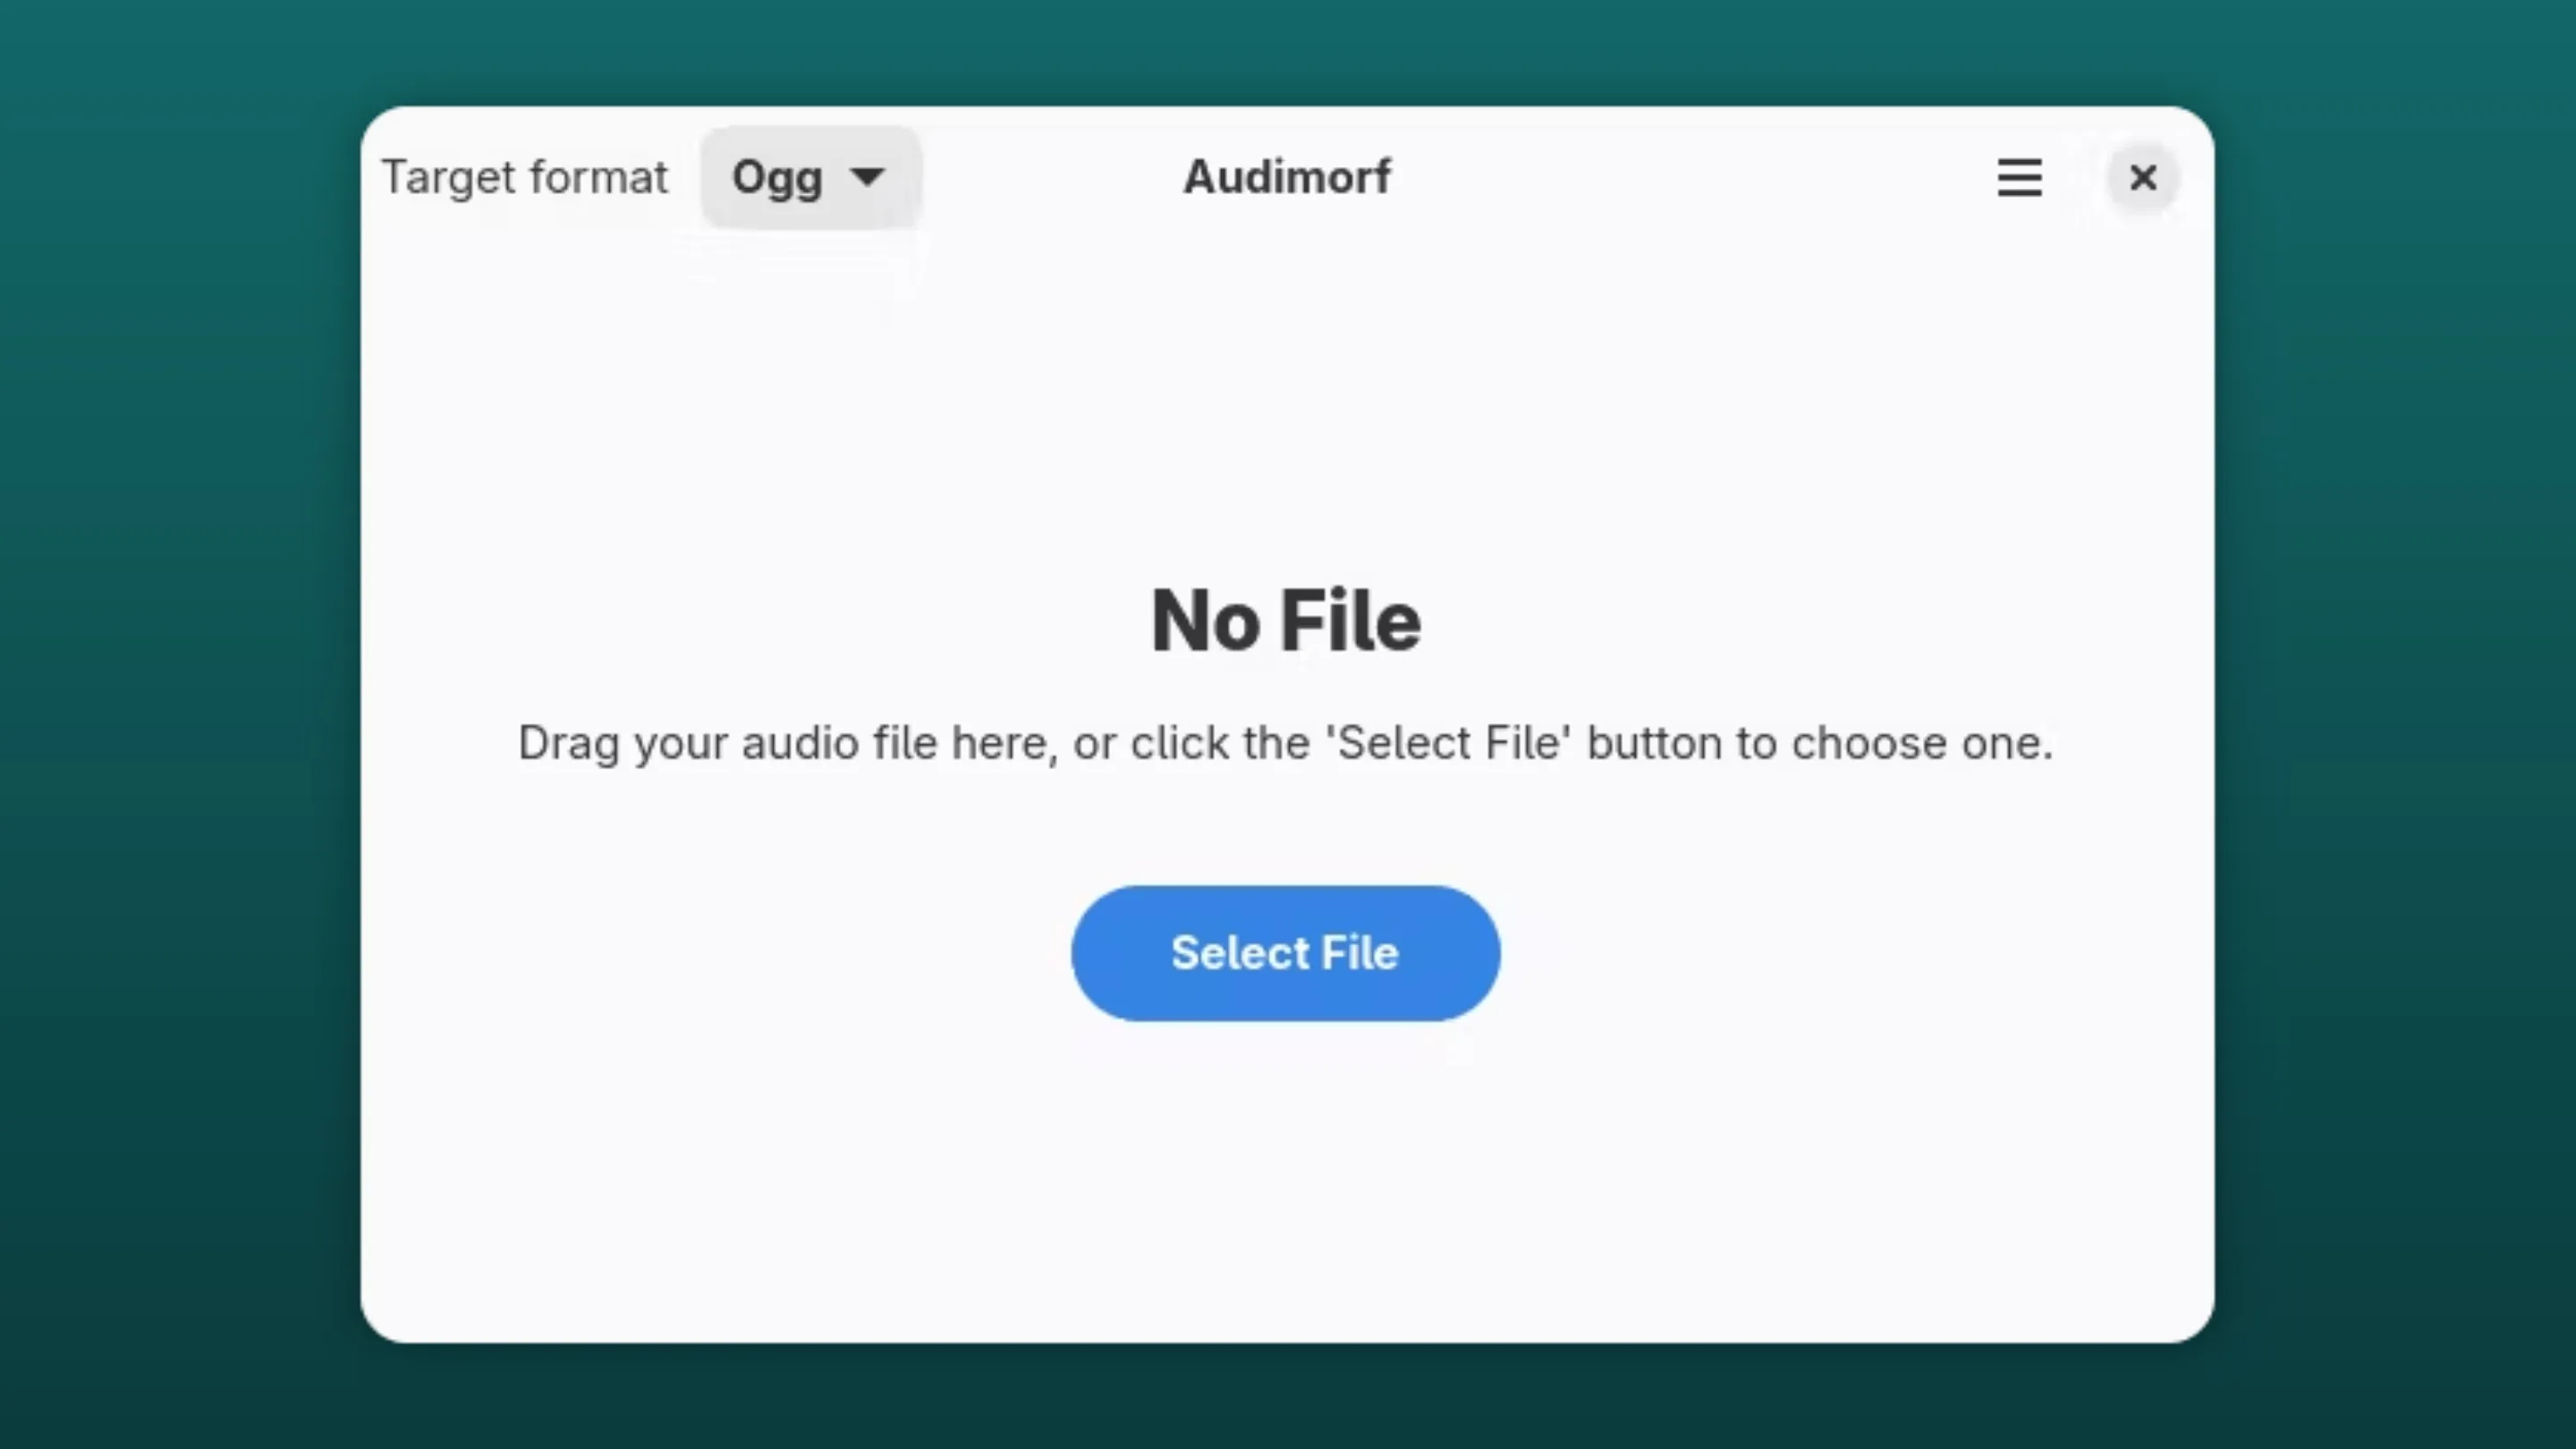This screenshot has height=1449, width=2576.
Task: Close the Audimorf window
Action: pyautogui.click(x=2142, y=178)
